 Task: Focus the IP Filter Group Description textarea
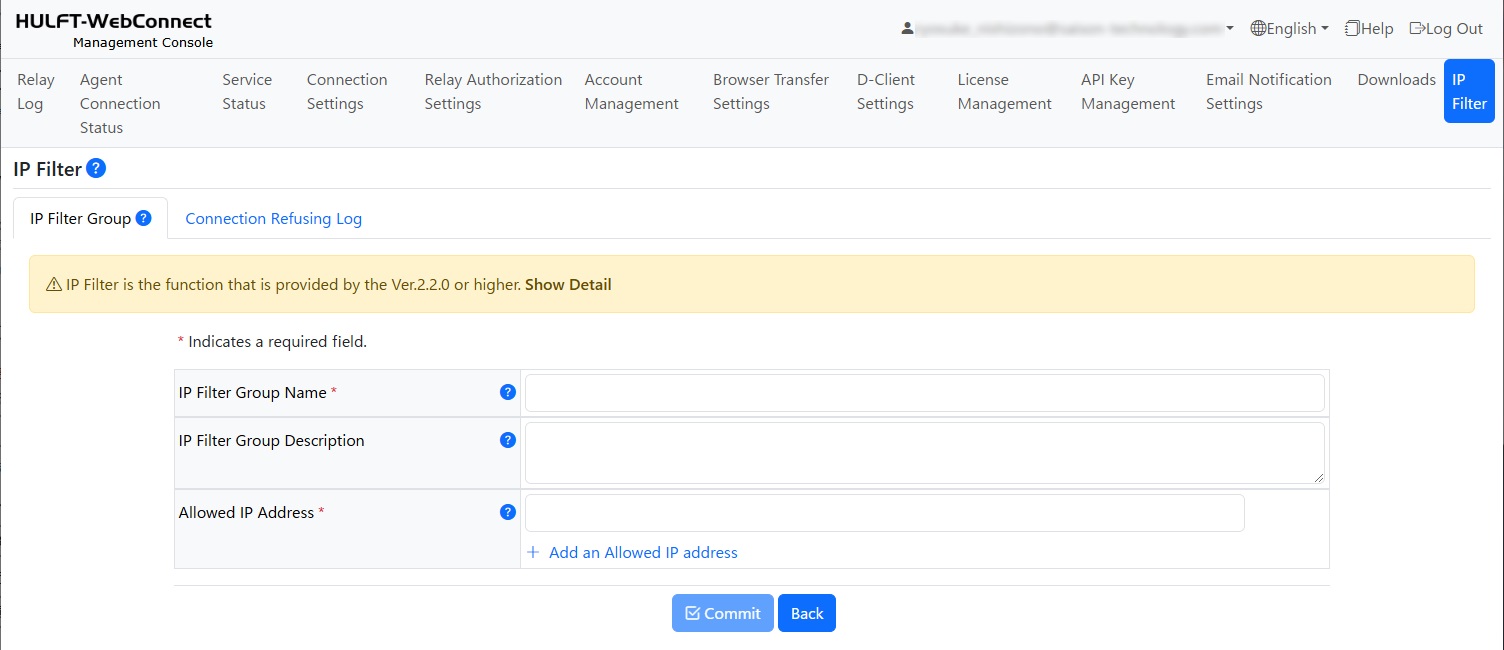coord(925,453)
